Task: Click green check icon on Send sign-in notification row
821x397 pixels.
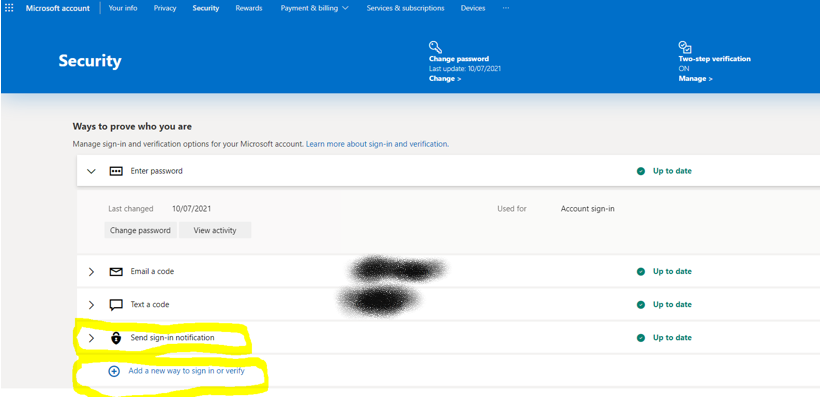Action: coord(641,338)
